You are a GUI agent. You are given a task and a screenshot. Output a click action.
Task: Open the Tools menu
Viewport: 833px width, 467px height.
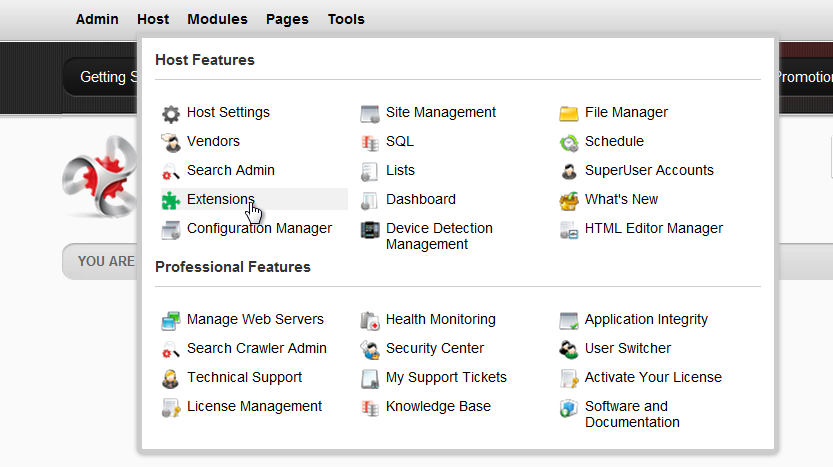(x=346, y=19)
